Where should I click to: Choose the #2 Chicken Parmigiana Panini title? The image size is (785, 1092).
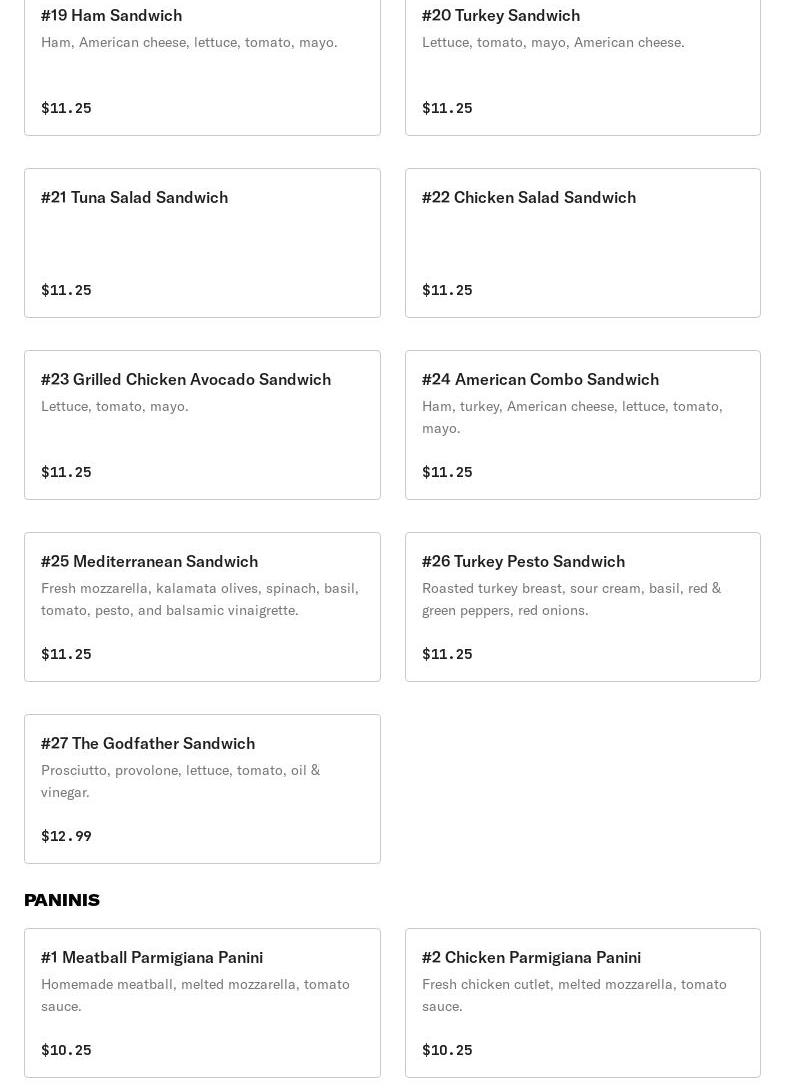coord(531,957)
